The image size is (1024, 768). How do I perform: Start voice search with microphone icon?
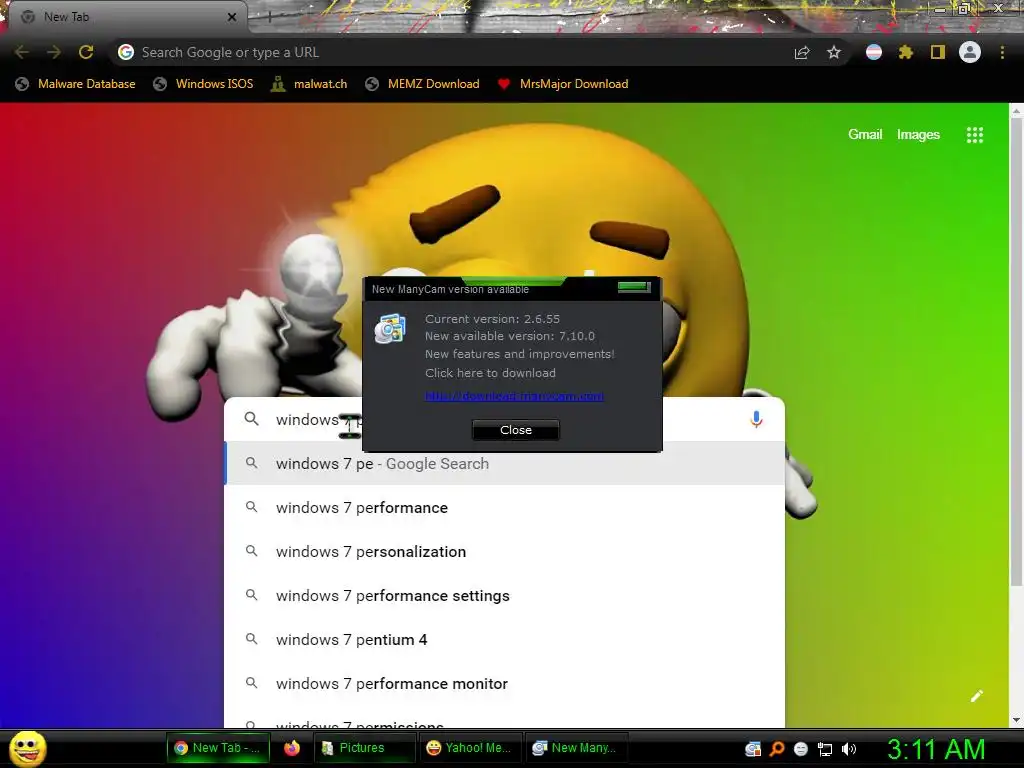(x=756, y=419)
